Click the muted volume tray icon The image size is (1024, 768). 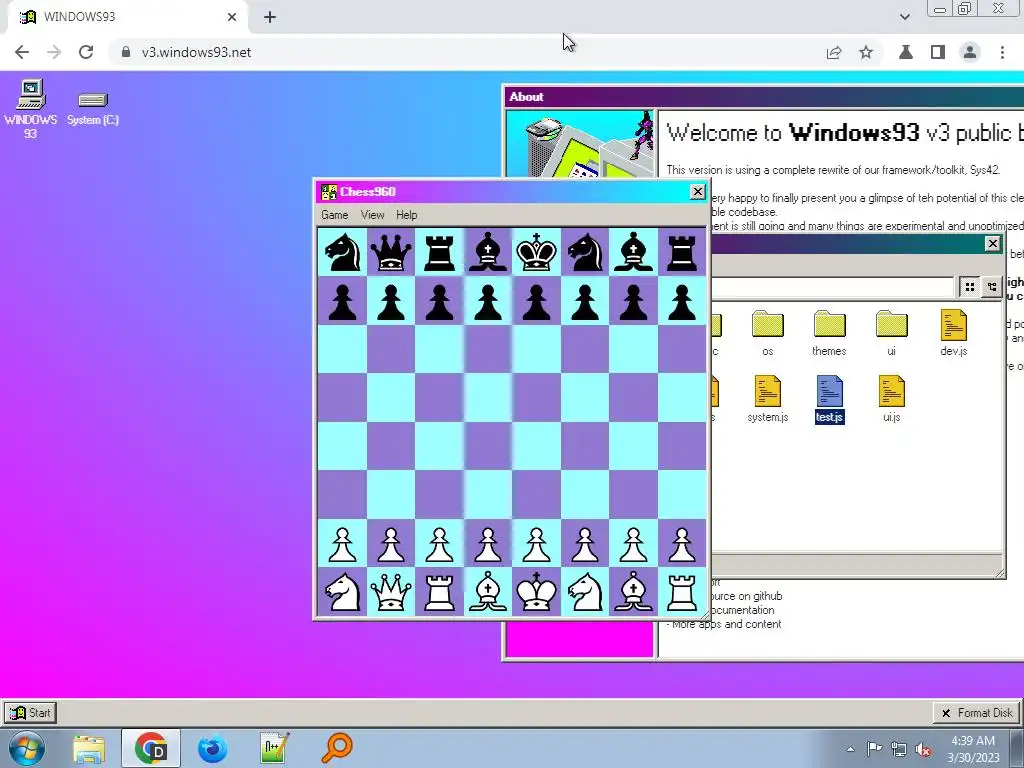point(923,750)
